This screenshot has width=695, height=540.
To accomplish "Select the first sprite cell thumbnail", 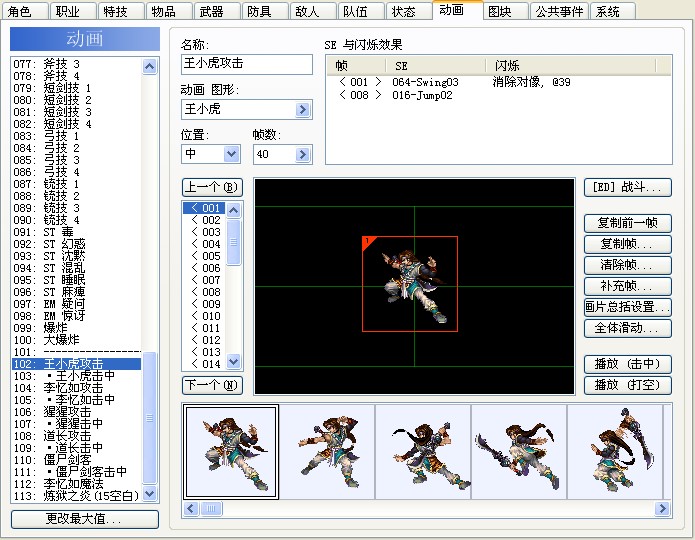I will click(x=231, y=452).
